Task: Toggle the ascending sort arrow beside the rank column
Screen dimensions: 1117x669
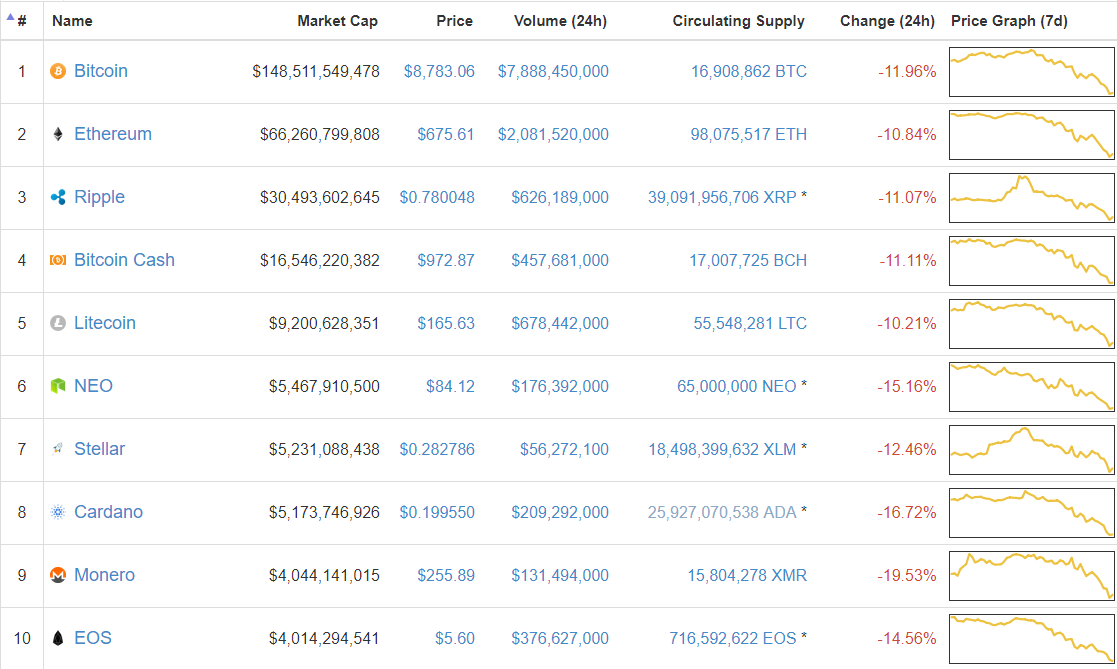Action: [x=10, y=20]
